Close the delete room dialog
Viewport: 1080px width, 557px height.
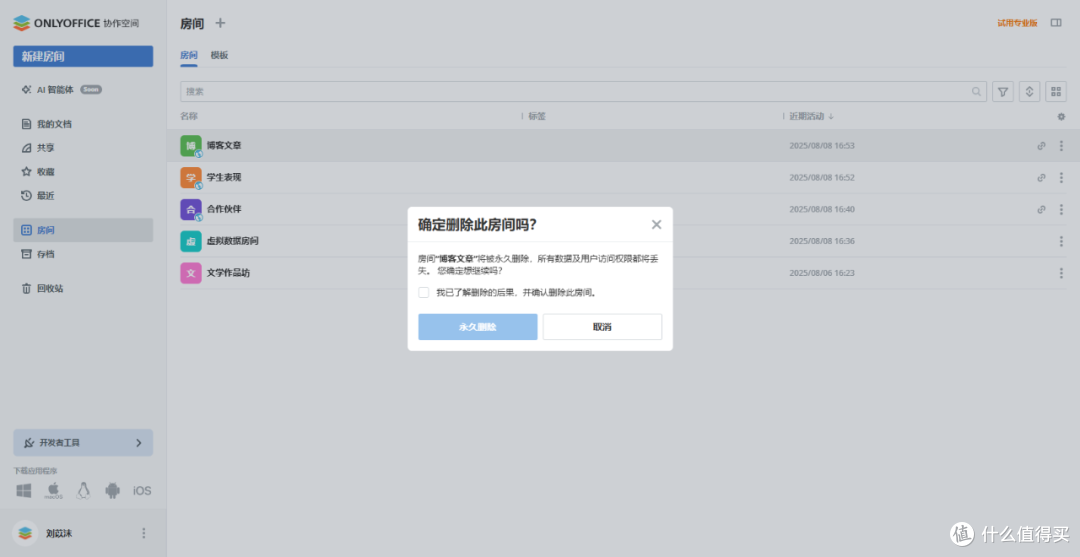(x=656, y=224)
